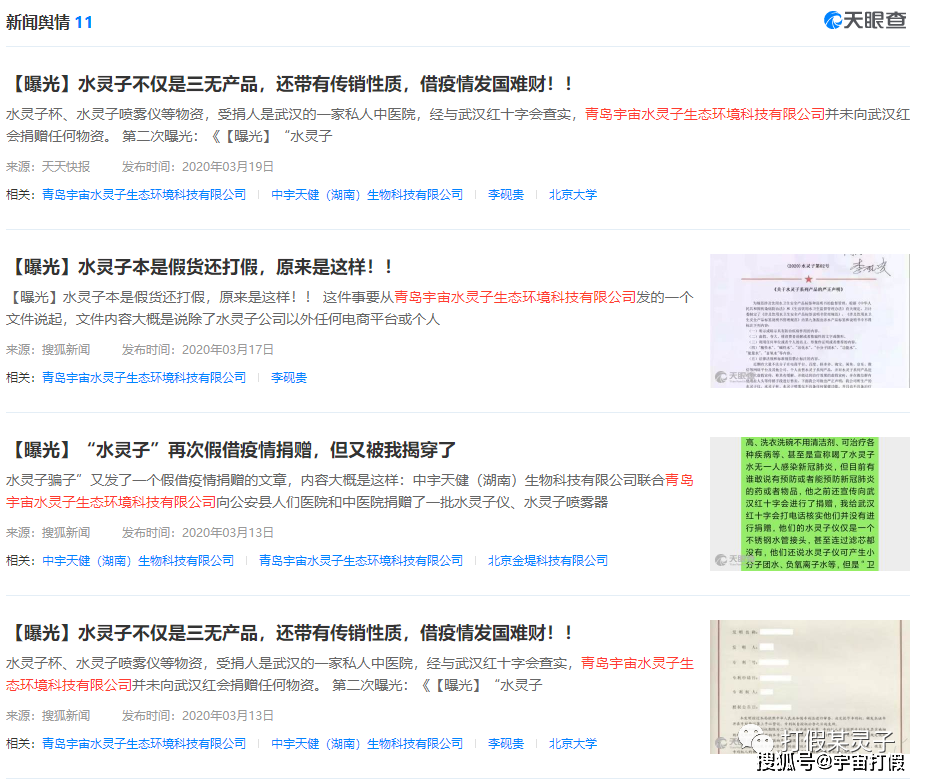Open the document thumbnail in second article
Screen dimensions: 925x782
(809, 321)
